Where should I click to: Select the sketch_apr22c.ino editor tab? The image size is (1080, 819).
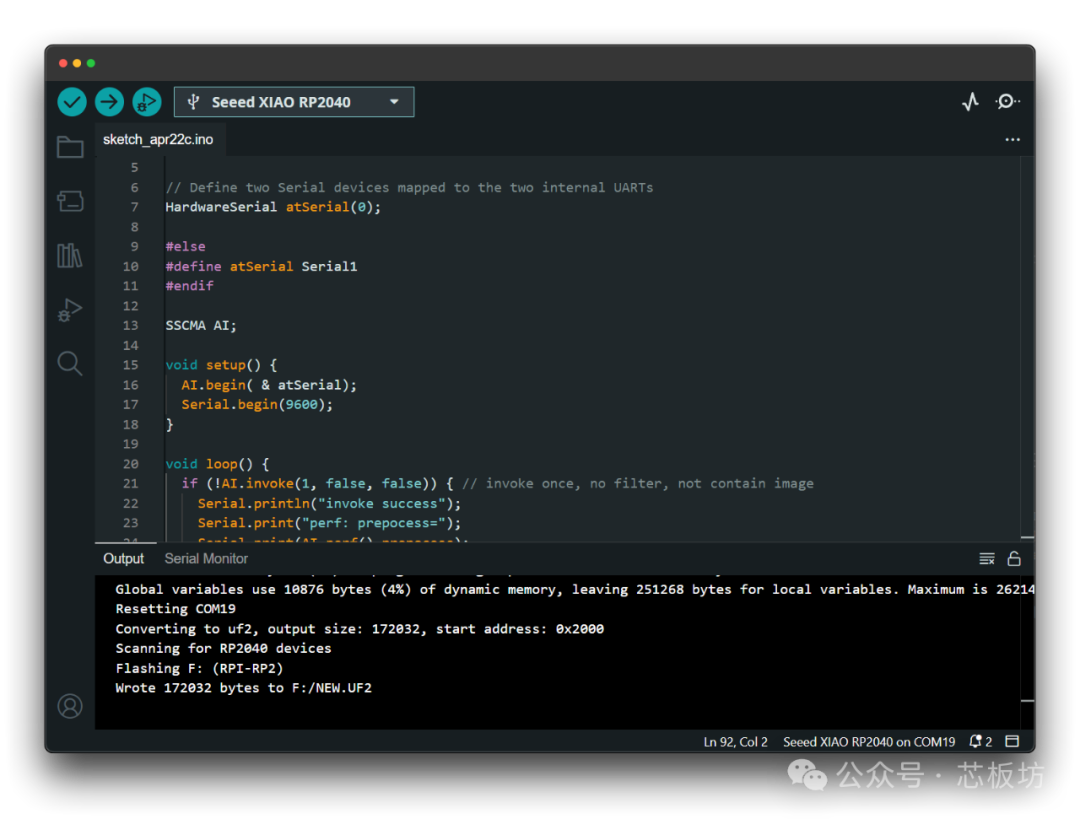pos(158,140)
